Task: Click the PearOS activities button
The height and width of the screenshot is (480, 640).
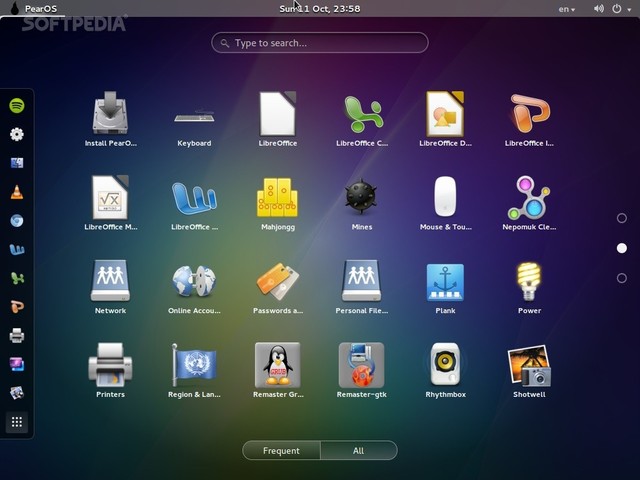Action: (x=33, y=8)
